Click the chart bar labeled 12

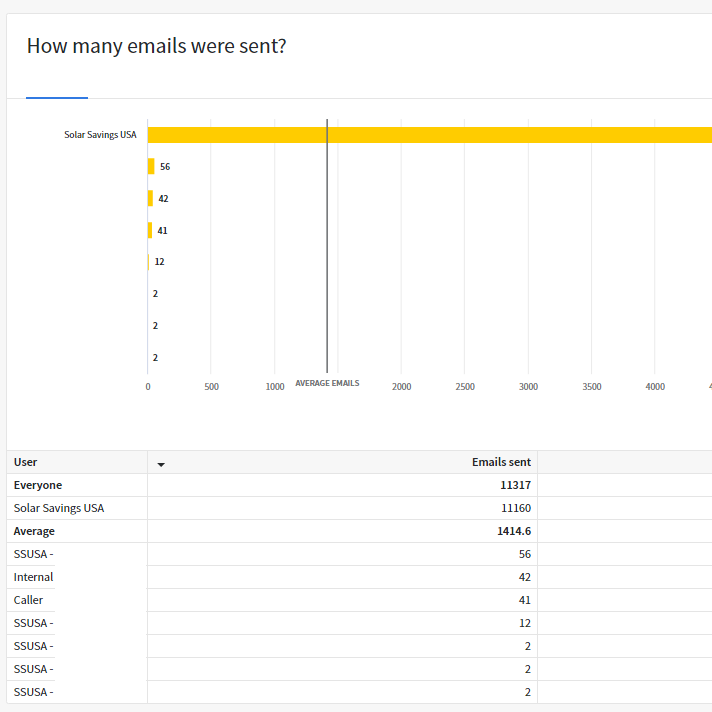(148, 262)
